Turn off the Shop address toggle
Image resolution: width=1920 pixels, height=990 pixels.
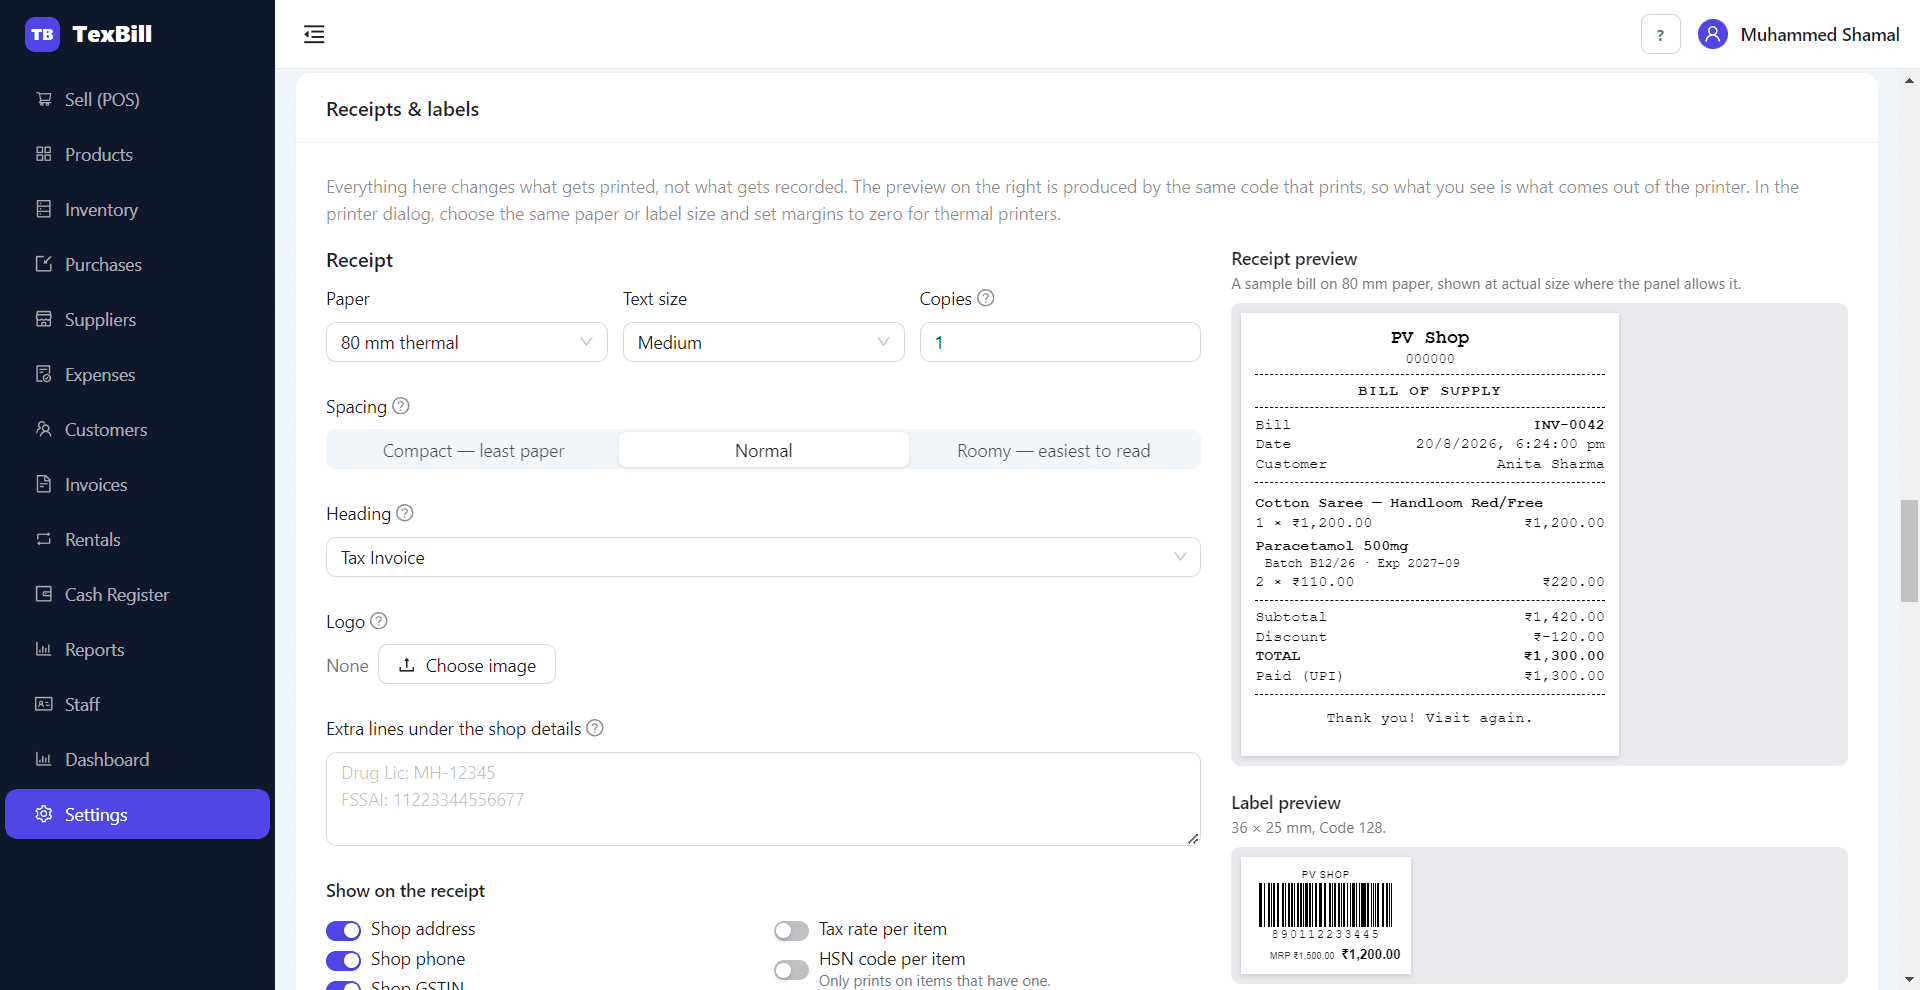pos(343,930)
